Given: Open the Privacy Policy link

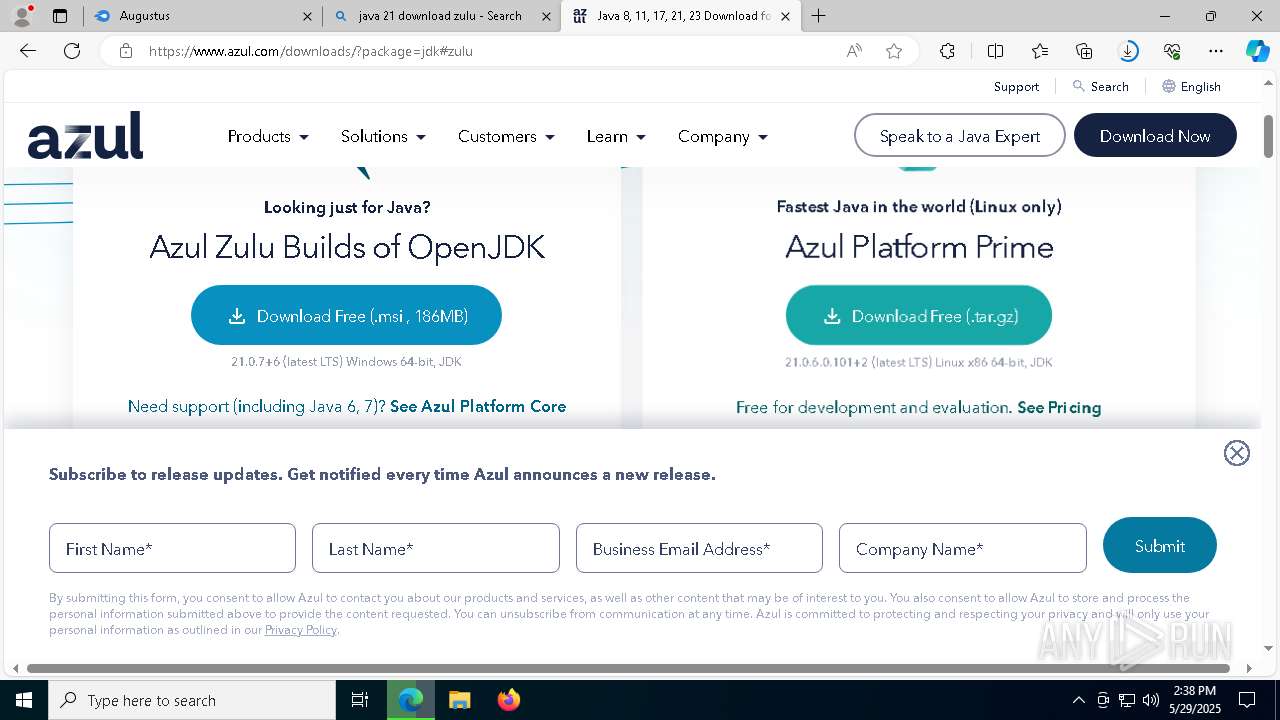Looking at the screenshot, I should pyautogui.click(x=301, y=630).
